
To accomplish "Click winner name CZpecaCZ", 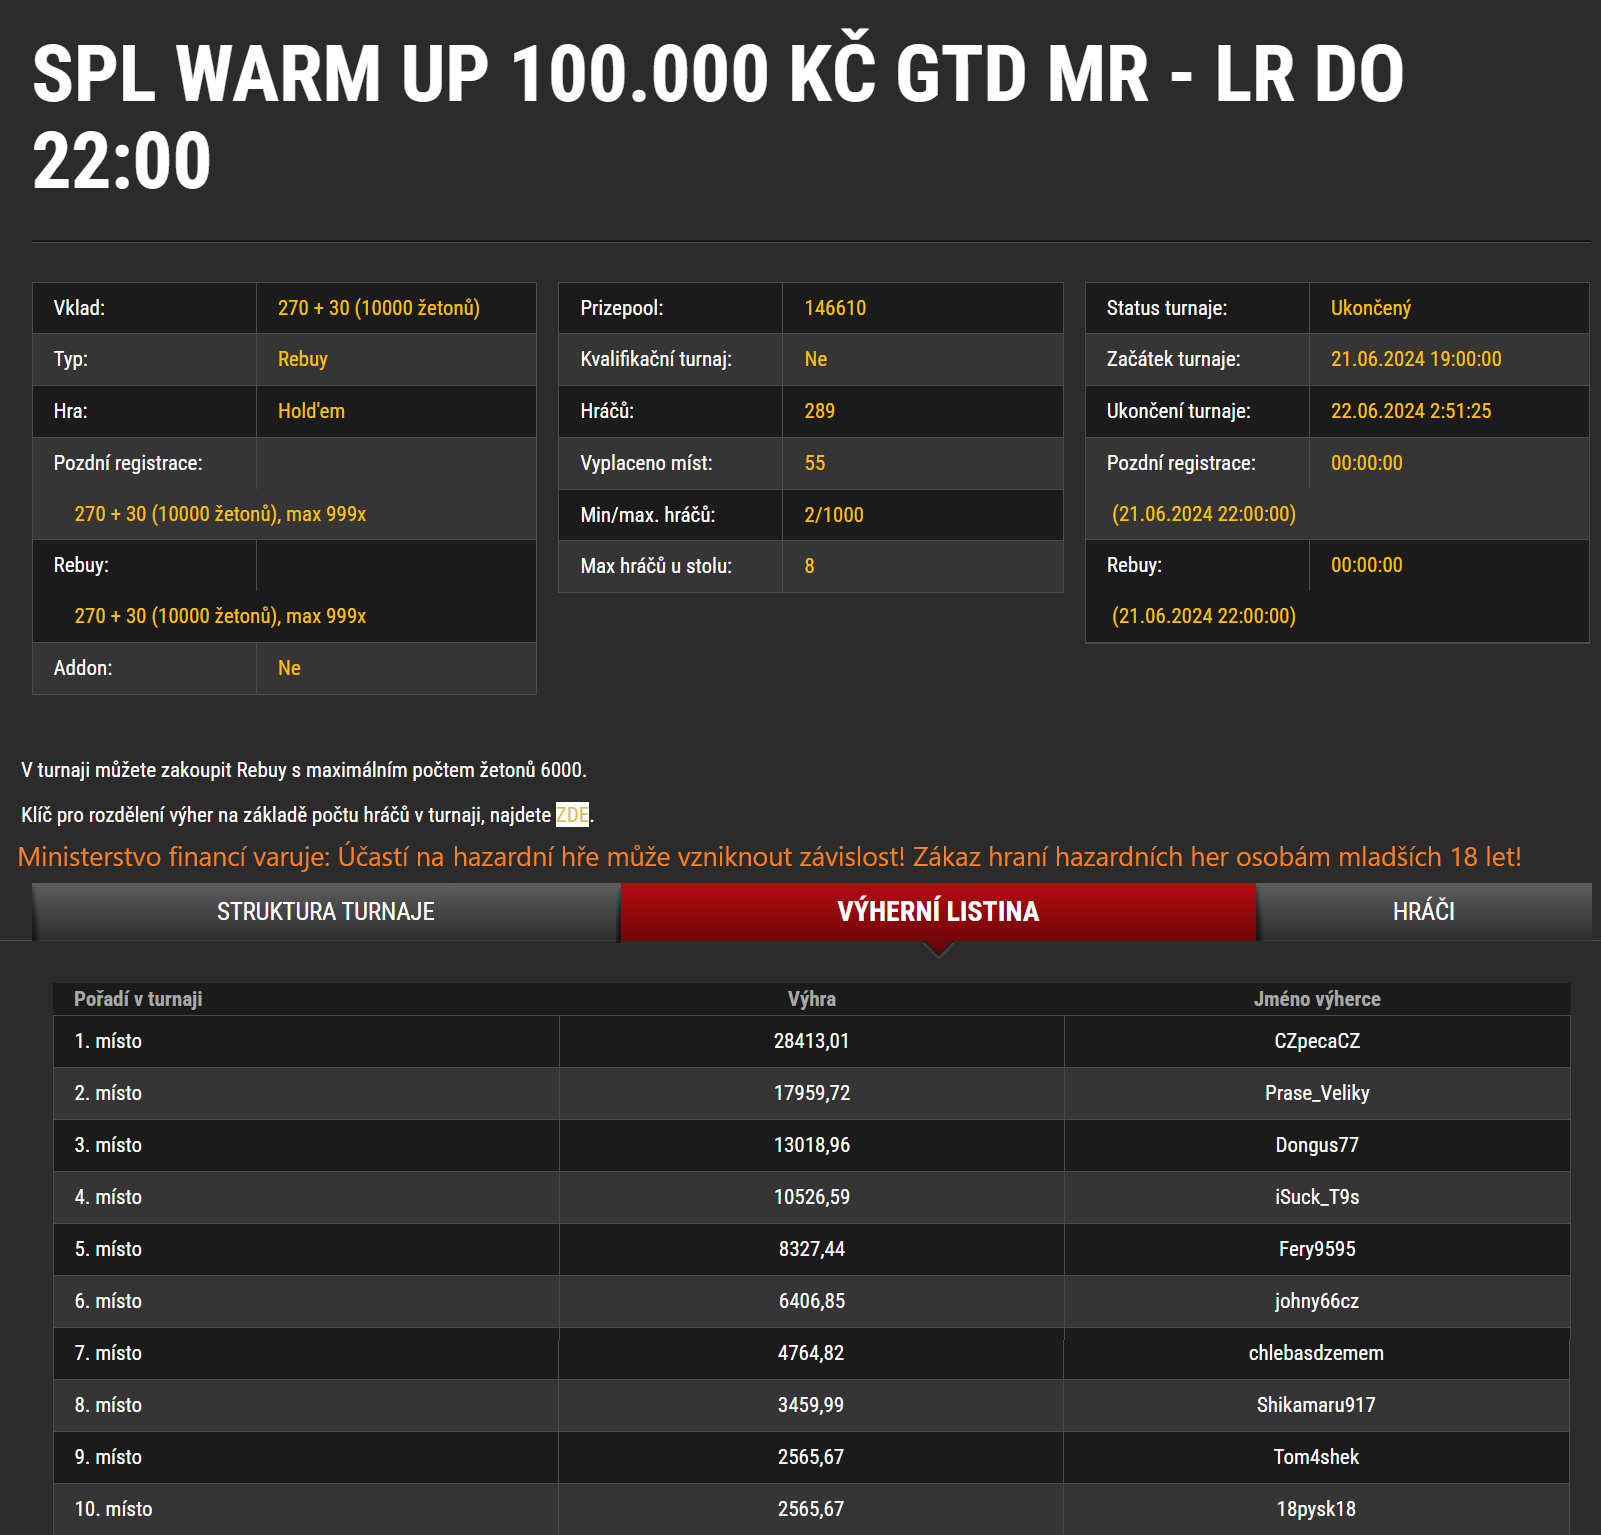I will tap(1317, 1041).
